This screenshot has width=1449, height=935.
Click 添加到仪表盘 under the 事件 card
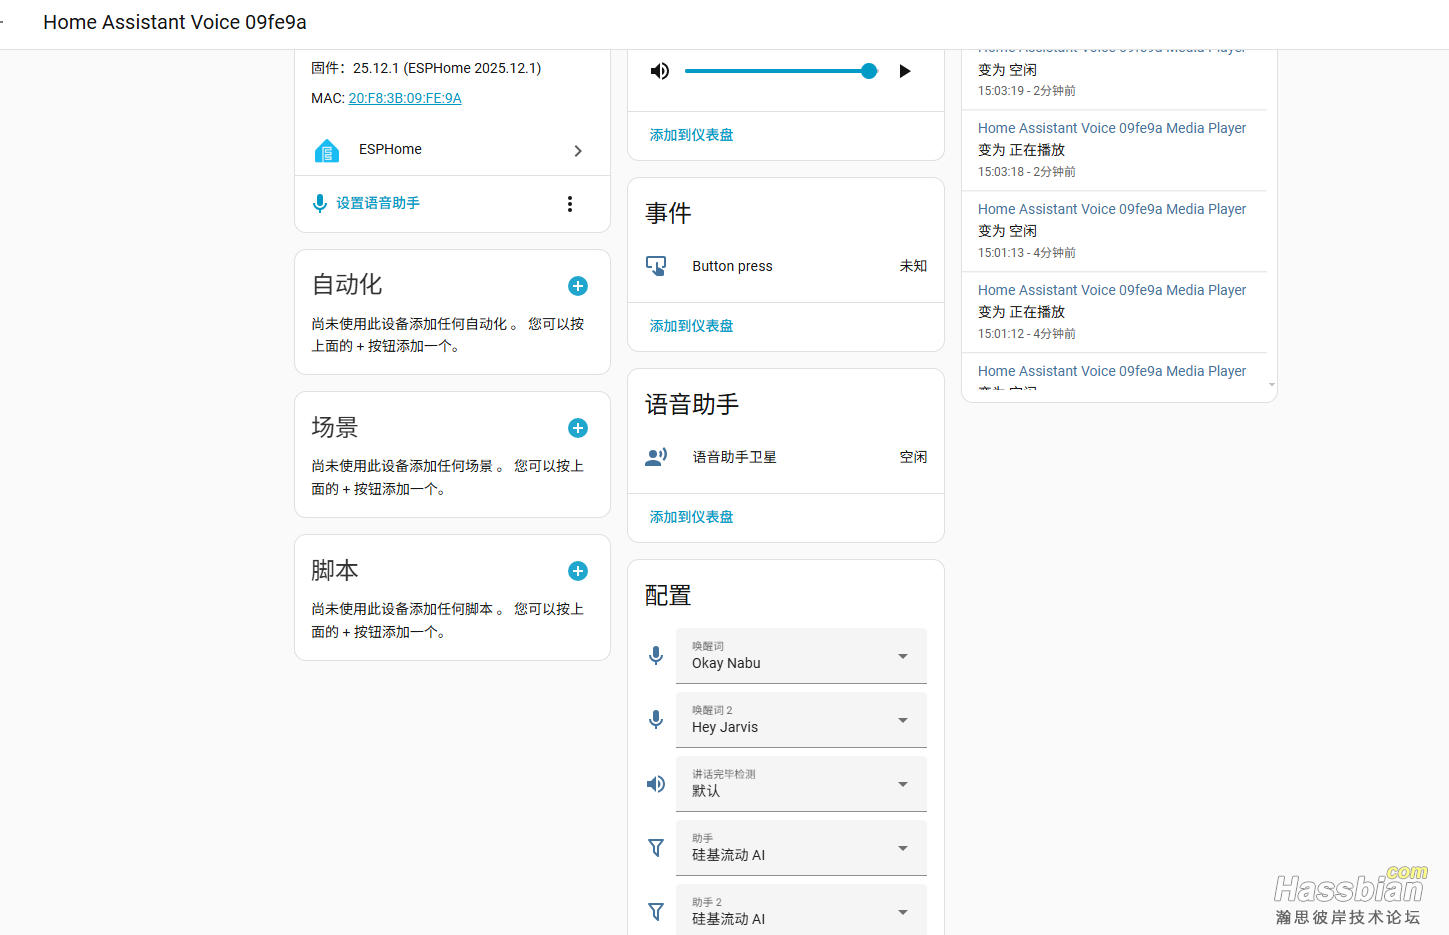692,326
